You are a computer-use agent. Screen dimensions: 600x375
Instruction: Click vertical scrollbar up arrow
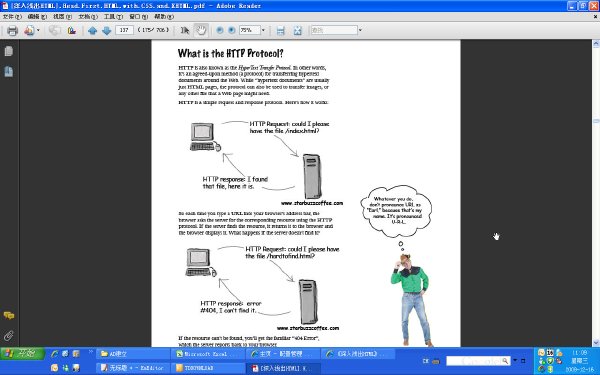(x=596, y=43)
